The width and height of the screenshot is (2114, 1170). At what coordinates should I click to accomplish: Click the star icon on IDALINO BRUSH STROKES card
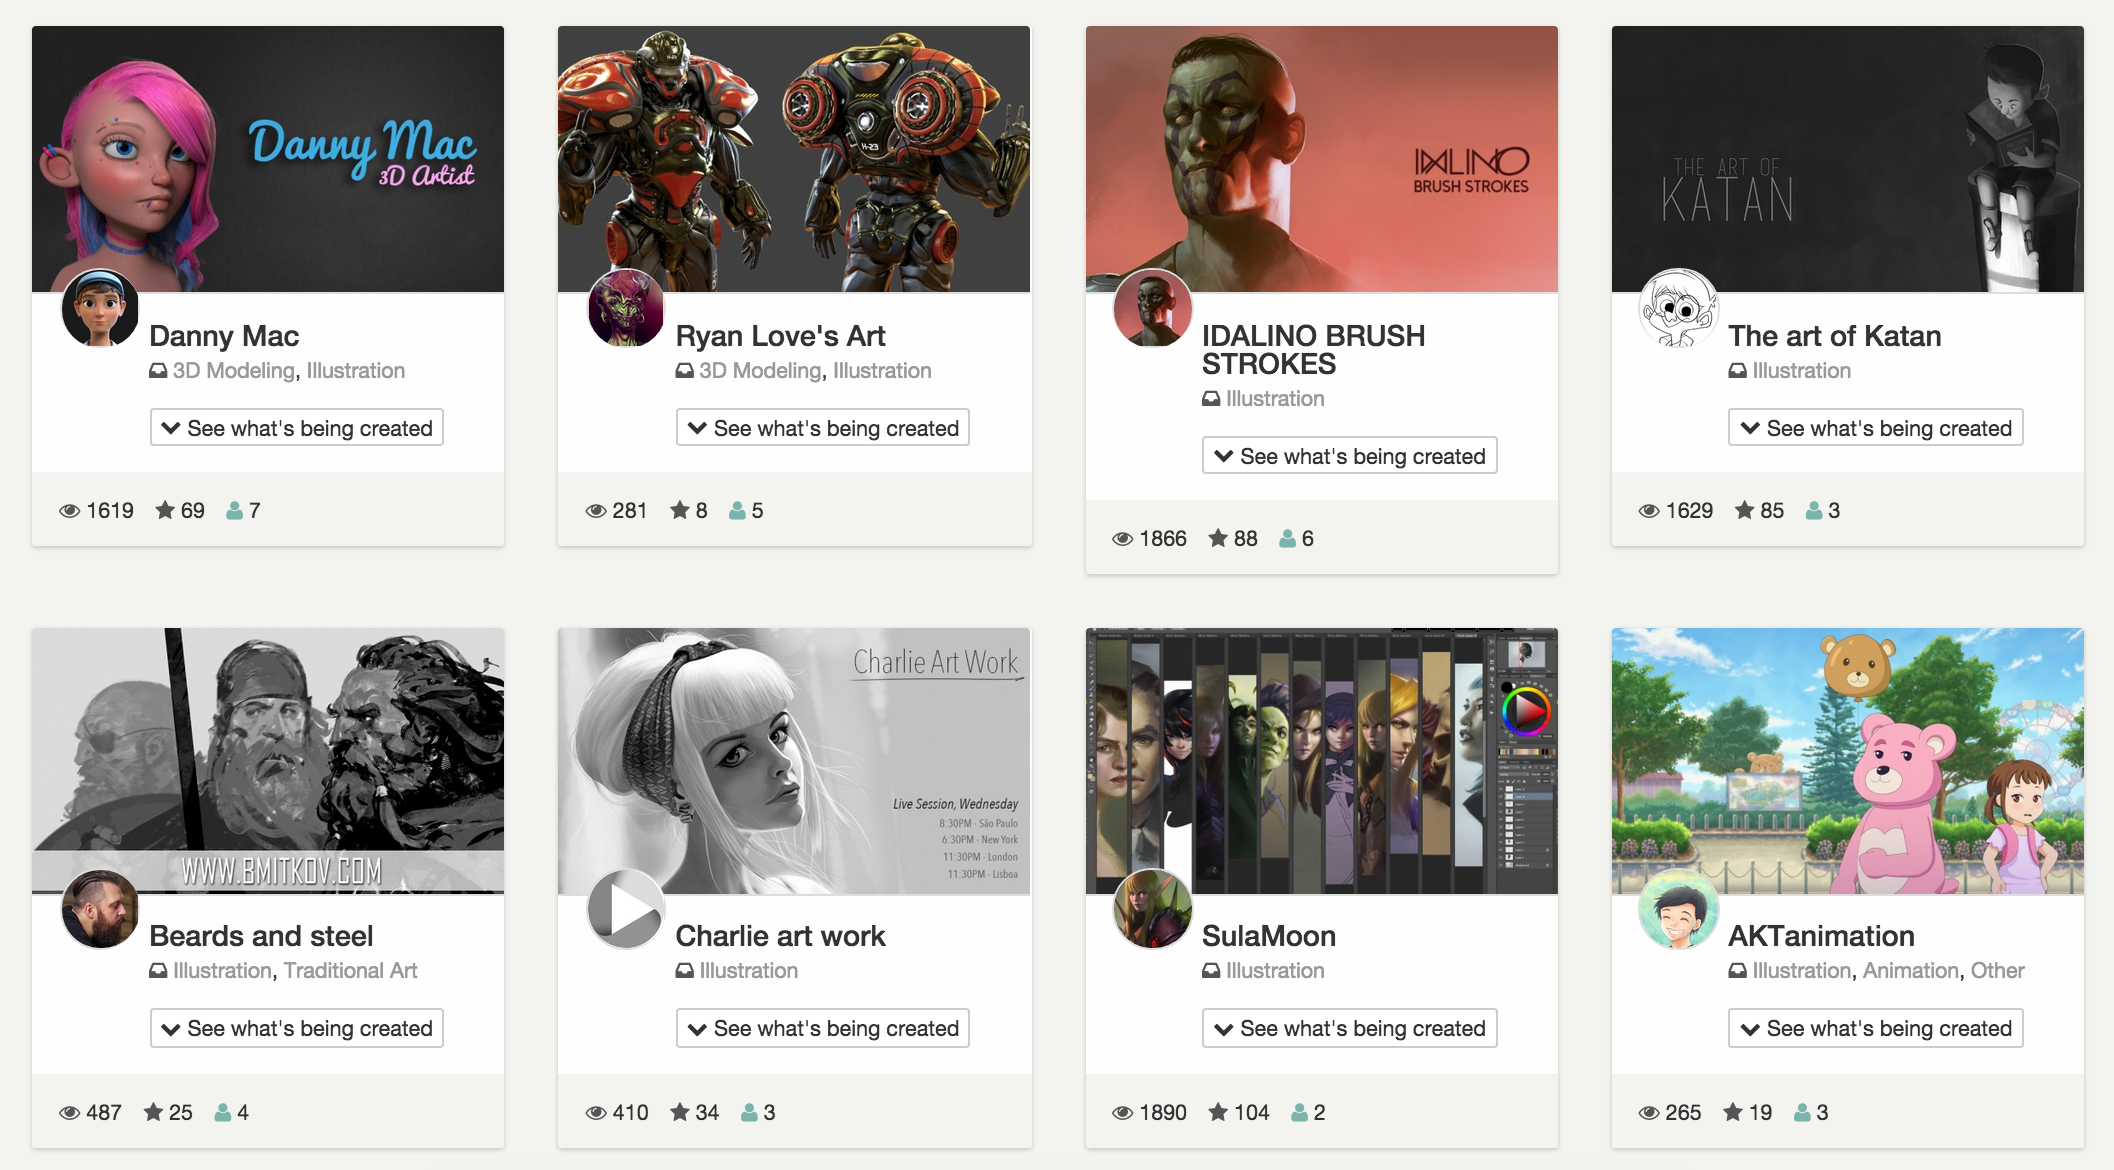point(1218,539)
